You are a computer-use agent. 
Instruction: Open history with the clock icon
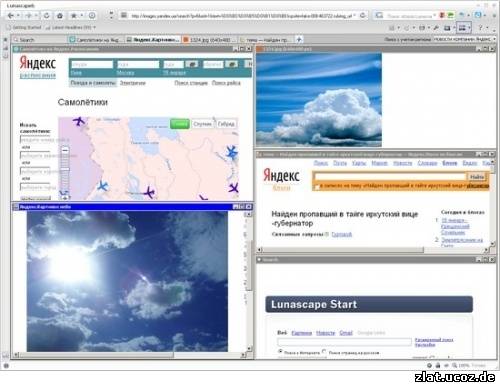[92, 16]
